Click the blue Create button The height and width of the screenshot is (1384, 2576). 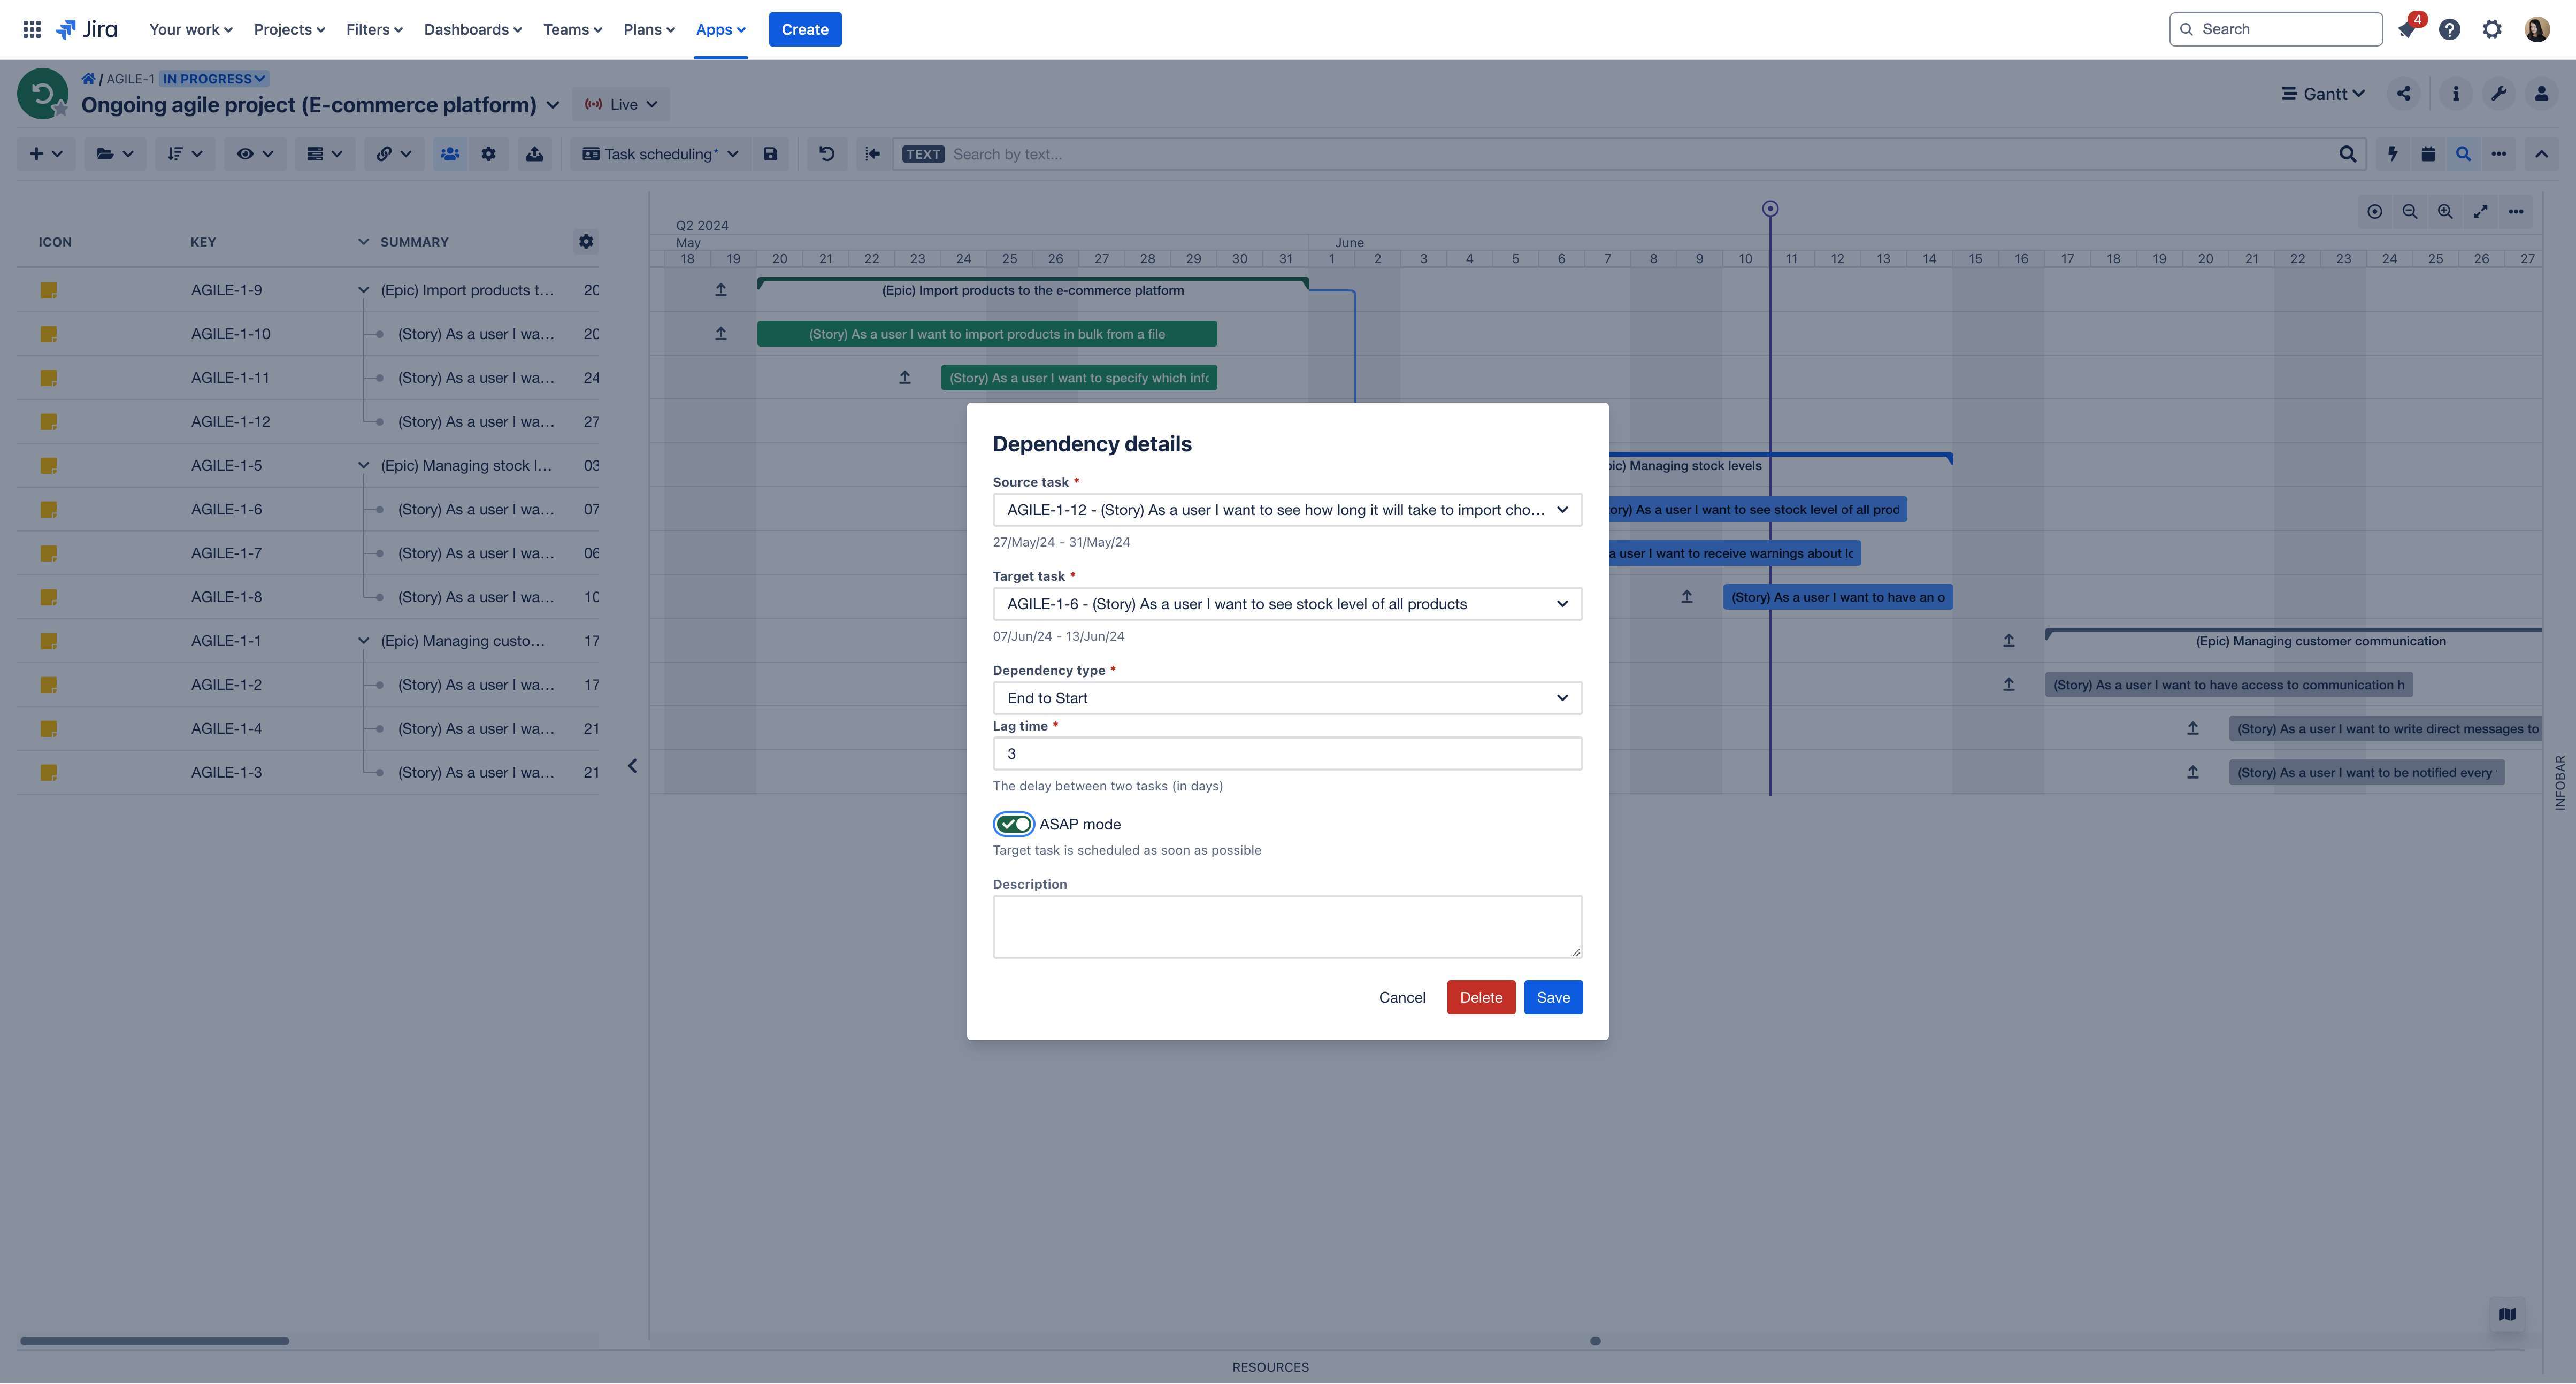805,29
